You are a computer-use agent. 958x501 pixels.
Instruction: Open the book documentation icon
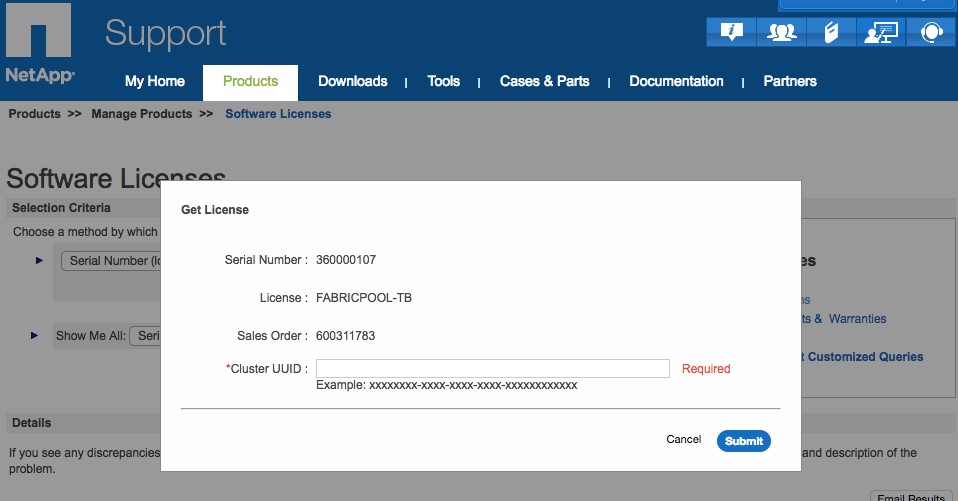tap(830, 32)
